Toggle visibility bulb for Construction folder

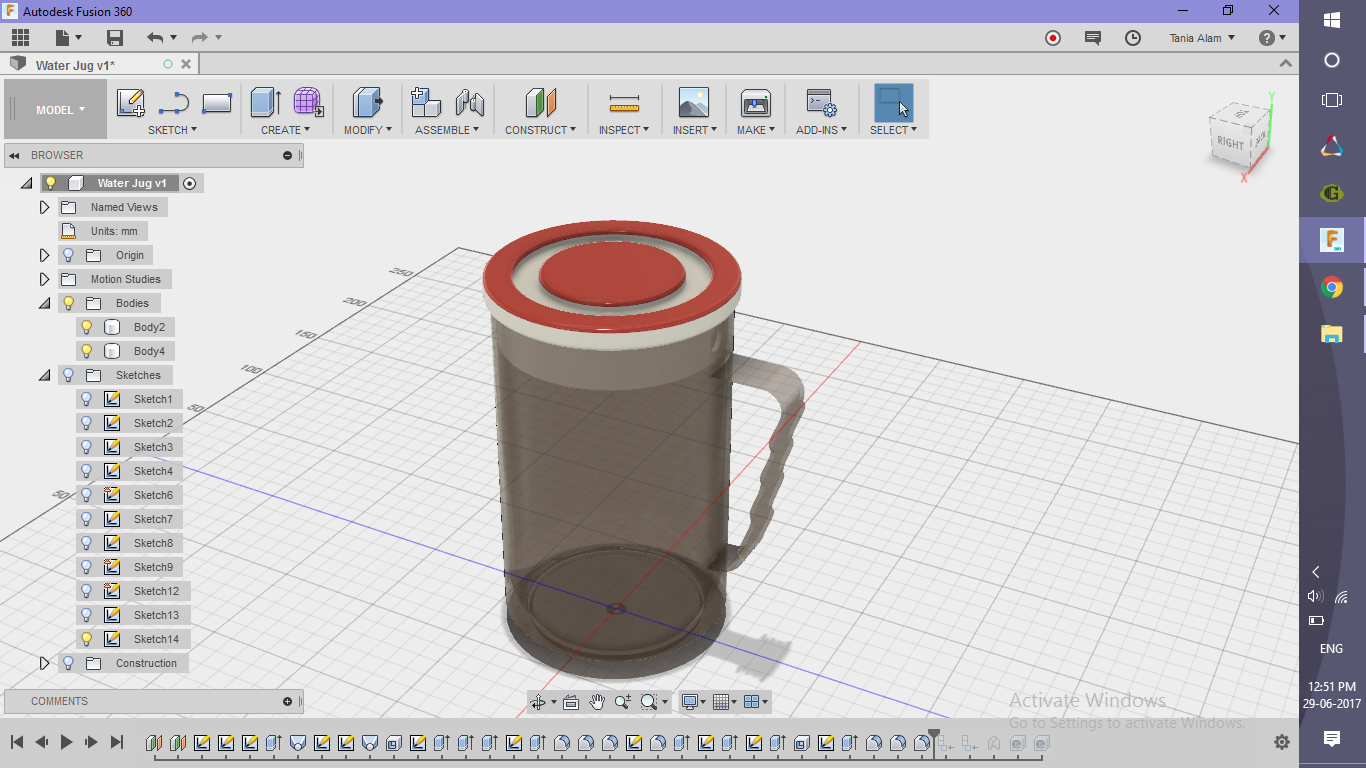(x=68, y=663)
